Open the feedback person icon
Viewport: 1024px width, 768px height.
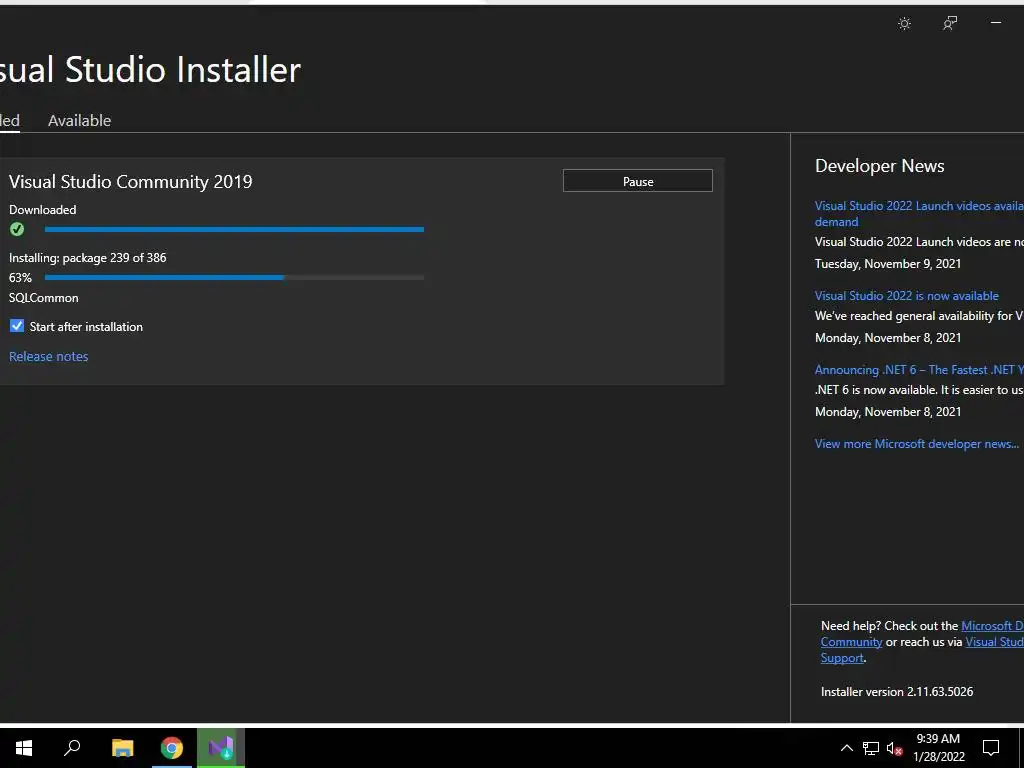point(950,24)
